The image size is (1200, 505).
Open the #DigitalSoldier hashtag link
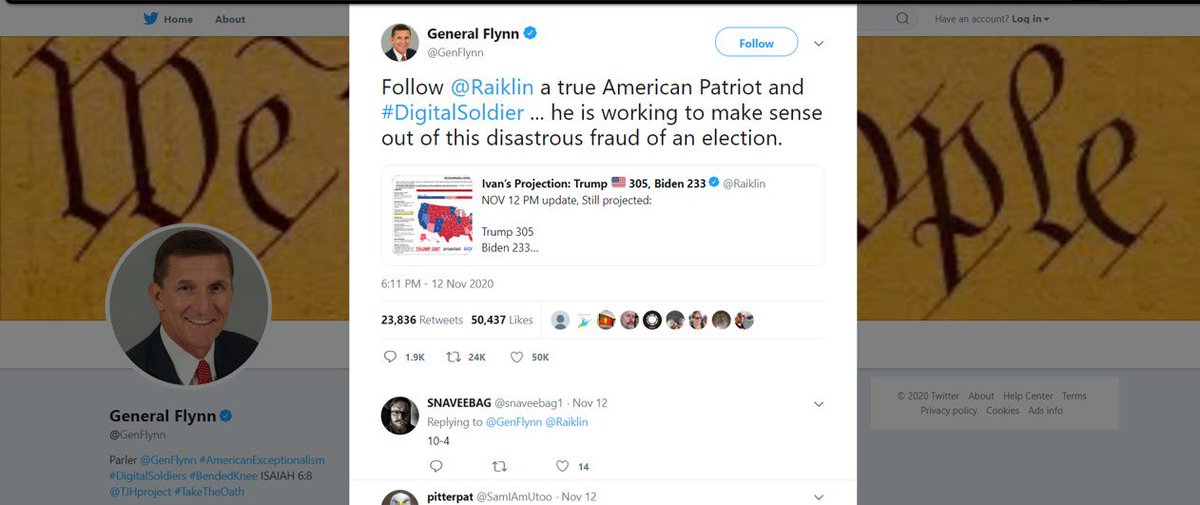(452, 114)
